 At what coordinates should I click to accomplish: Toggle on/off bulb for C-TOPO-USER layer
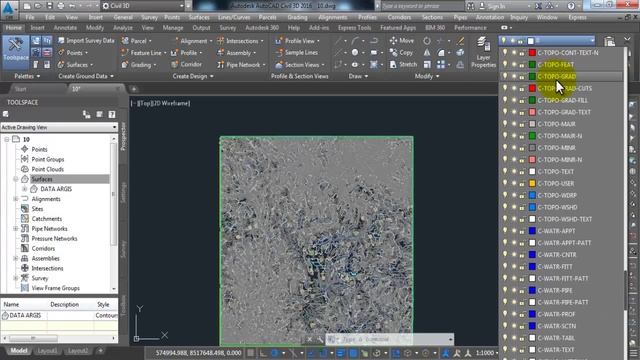[505, 183]
